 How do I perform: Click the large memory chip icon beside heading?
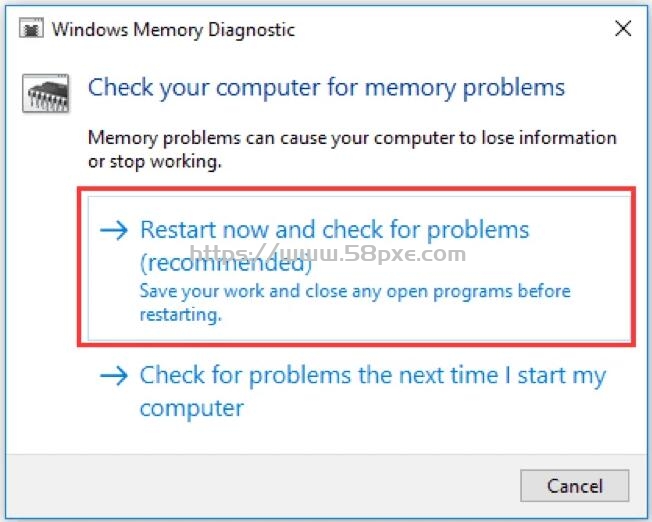pos(46,94)
